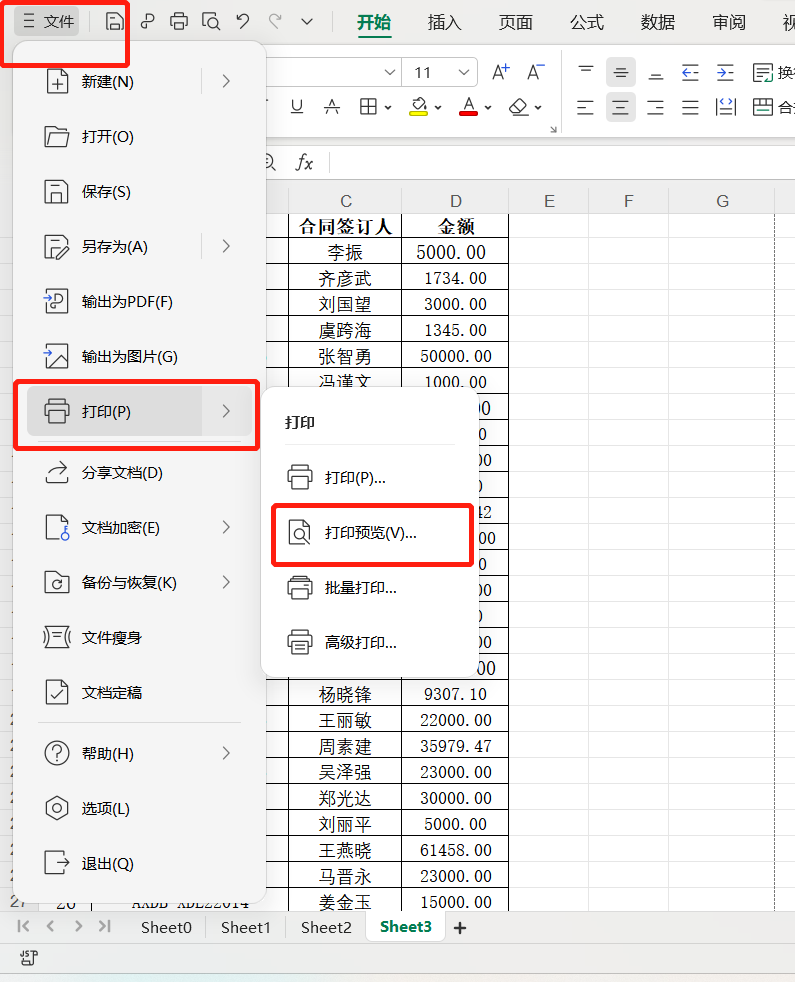Expand the 另存为(A) submenu arrow
Image resolution: width=795 pixels, height=982 pixels.
tap(226, 247)
